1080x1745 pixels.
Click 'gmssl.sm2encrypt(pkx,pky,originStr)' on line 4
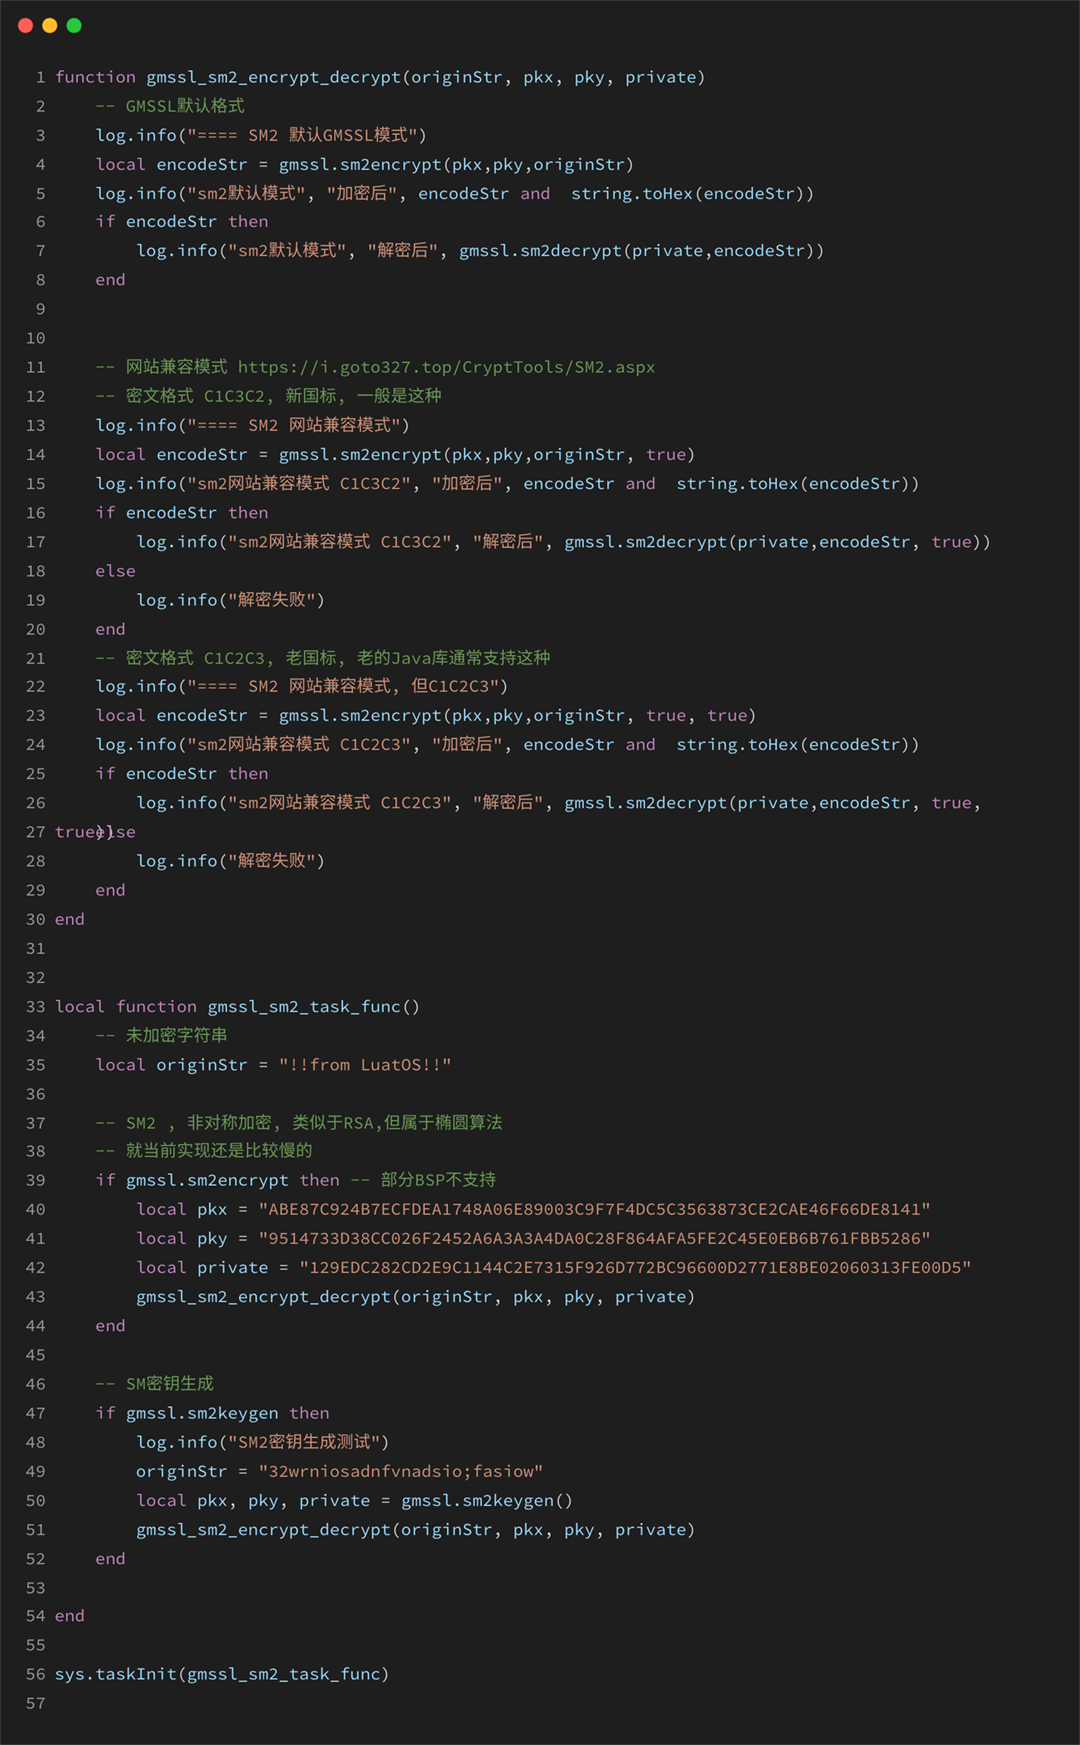[x=456, y=164]
